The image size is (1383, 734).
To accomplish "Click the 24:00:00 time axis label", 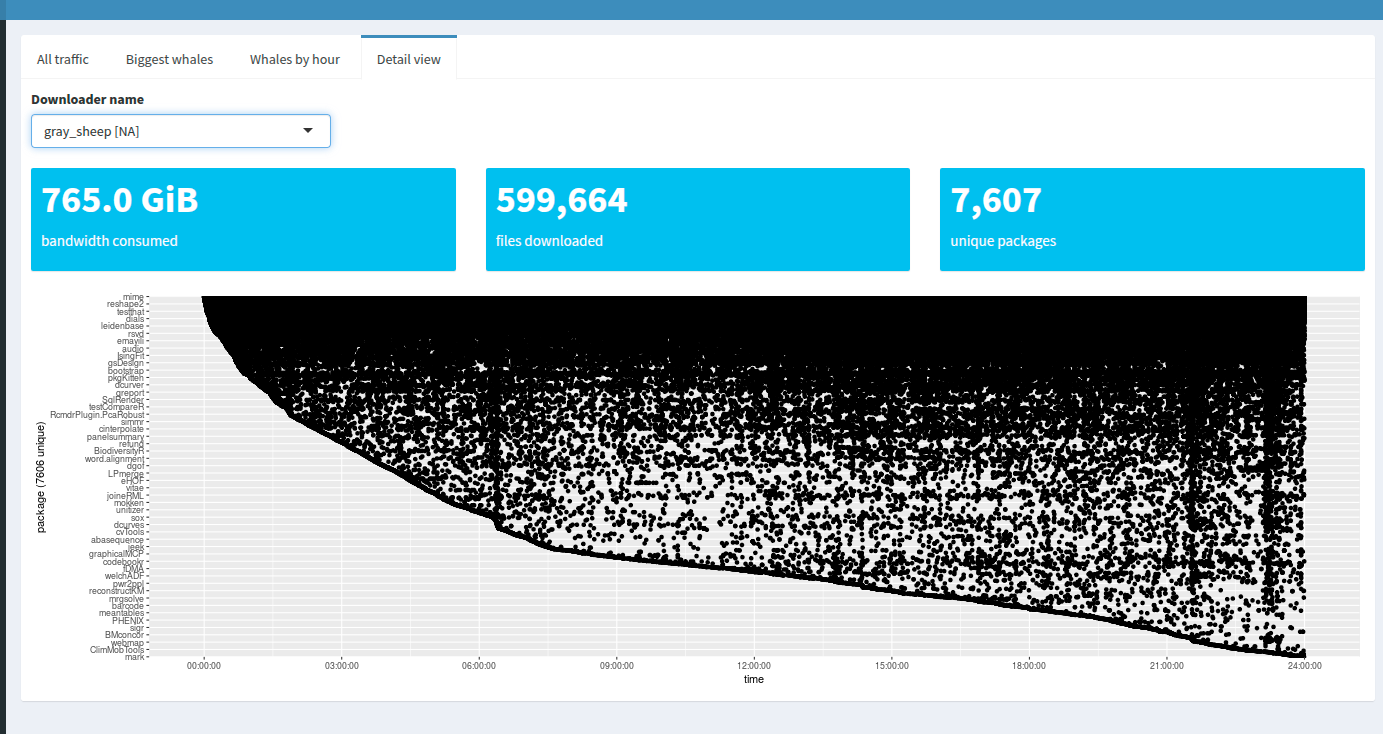I will point(1304,665).
